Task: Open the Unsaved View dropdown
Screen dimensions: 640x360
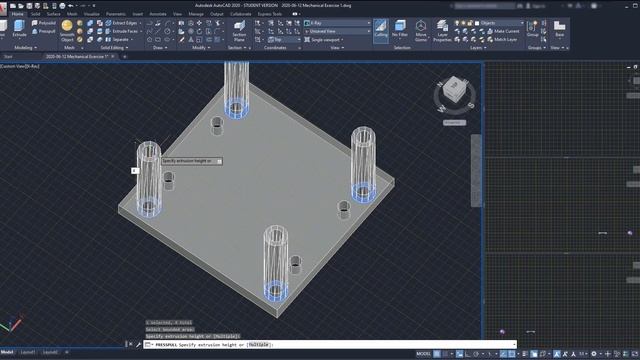Action: pos(337,31)
